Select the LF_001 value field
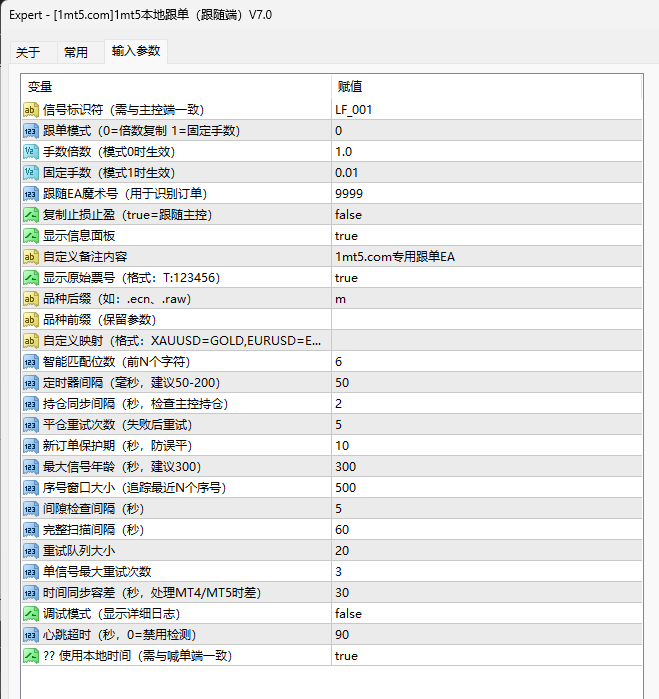This screenshot has height=699, width=659. tap(354, 110)
